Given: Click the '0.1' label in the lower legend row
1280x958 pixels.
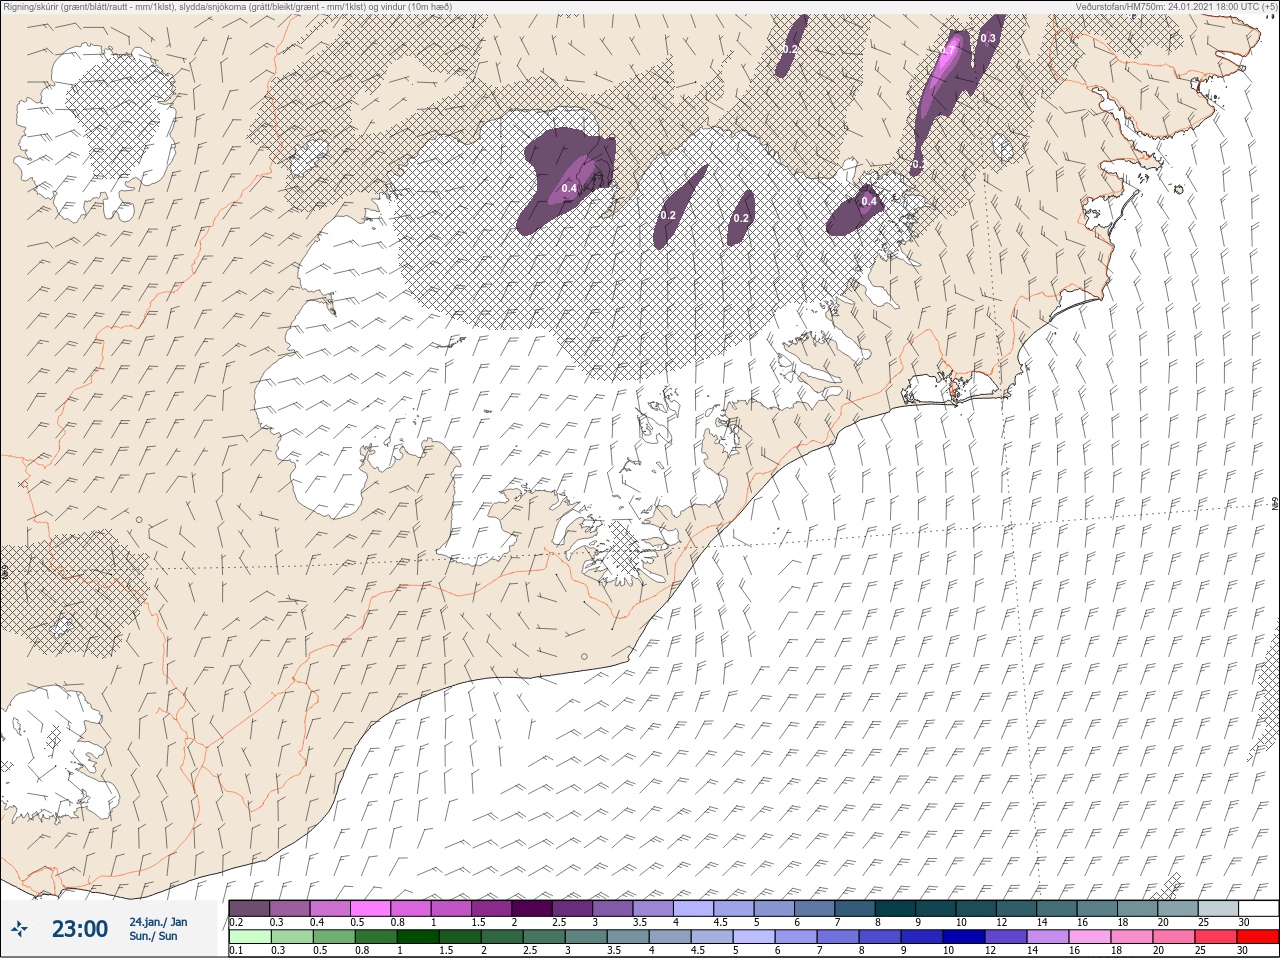Looking at the screenshot, I should coord(236,951).
